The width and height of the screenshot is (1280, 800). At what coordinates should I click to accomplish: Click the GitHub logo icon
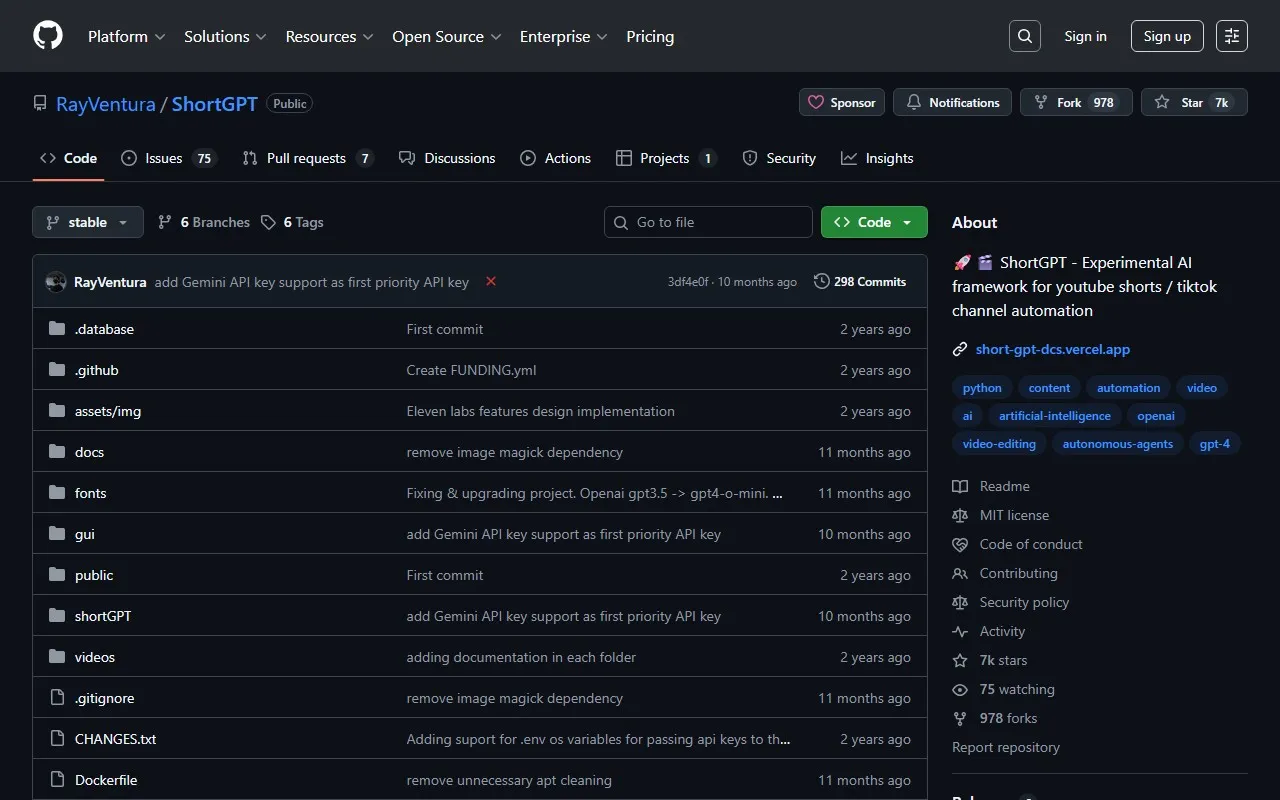pyautogui.click(x=48, y=36)
